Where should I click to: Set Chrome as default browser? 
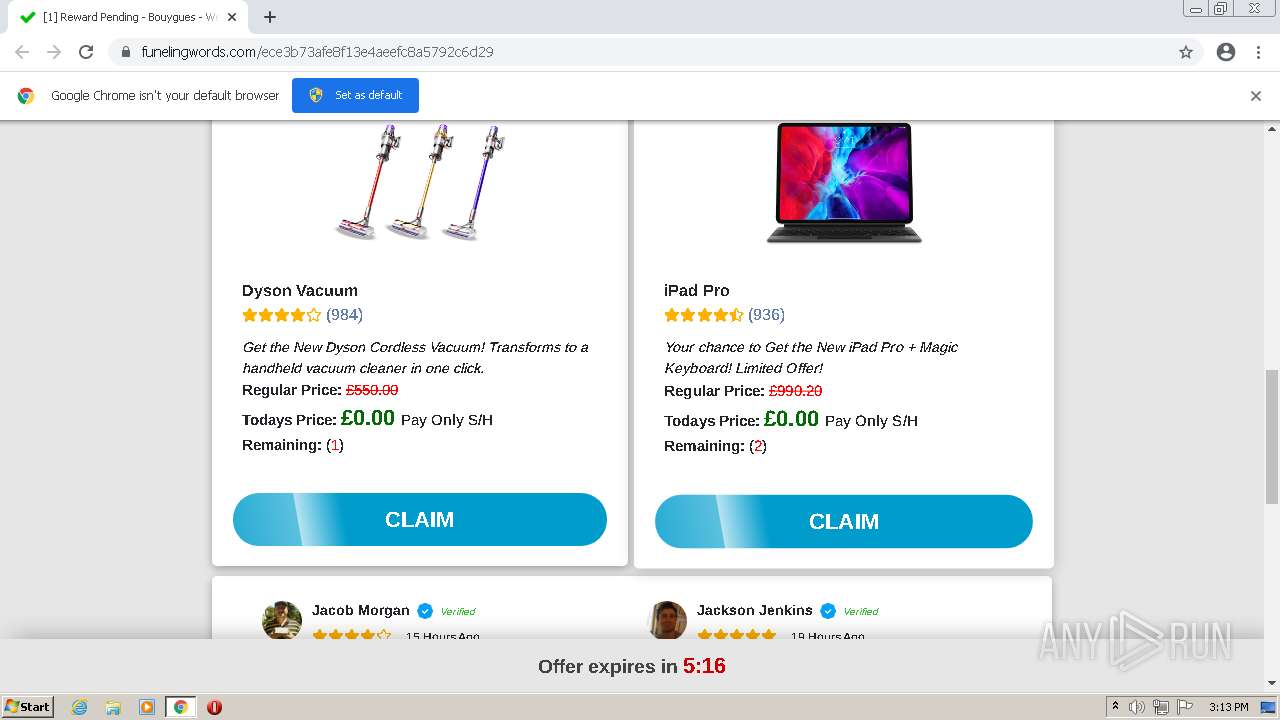[x=355, y=95]
